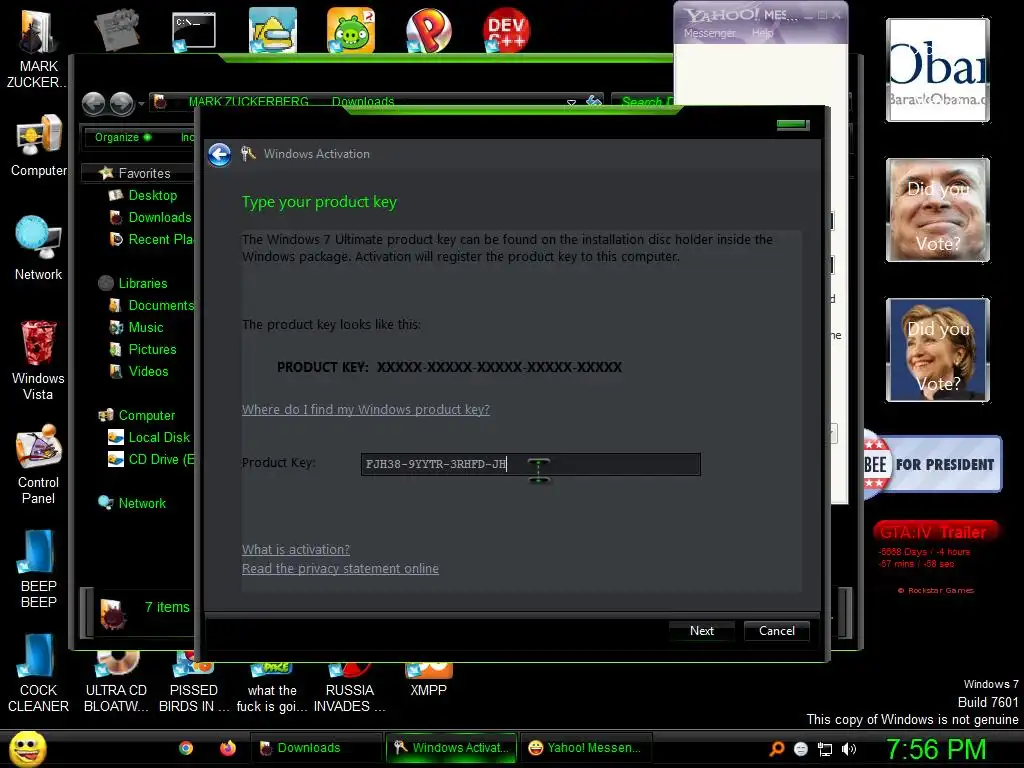1024x768 pixels.
Task: Click the Obama BarackObama gadget
Action: [938, 70]
